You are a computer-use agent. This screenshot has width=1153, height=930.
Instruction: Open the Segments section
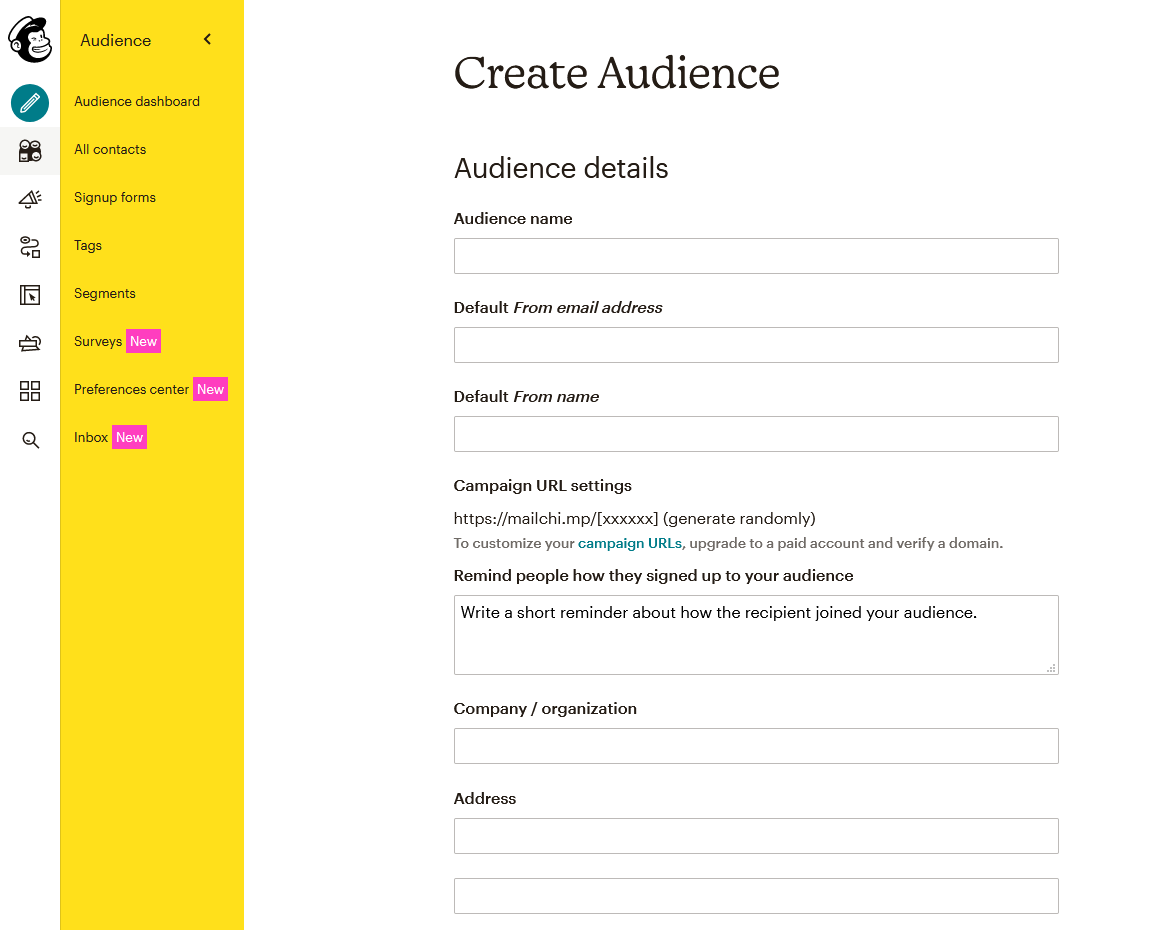click(104, 293)
